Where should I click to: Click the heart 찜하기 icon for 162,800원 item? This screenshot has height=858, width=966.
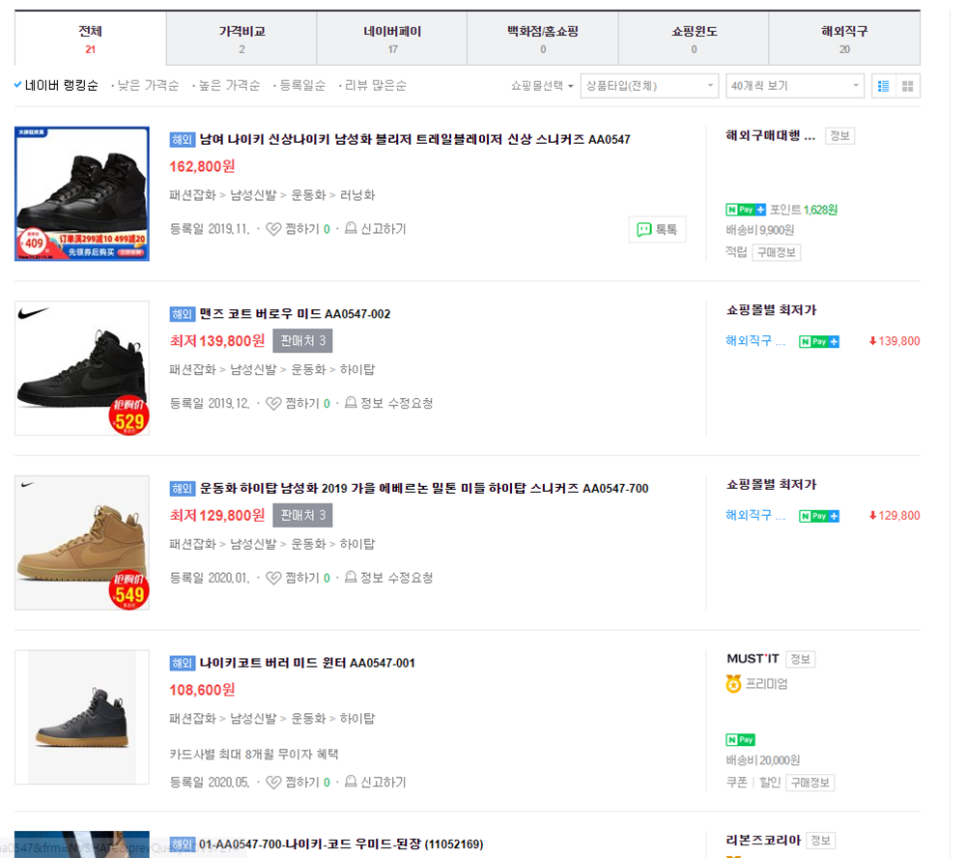273,229
